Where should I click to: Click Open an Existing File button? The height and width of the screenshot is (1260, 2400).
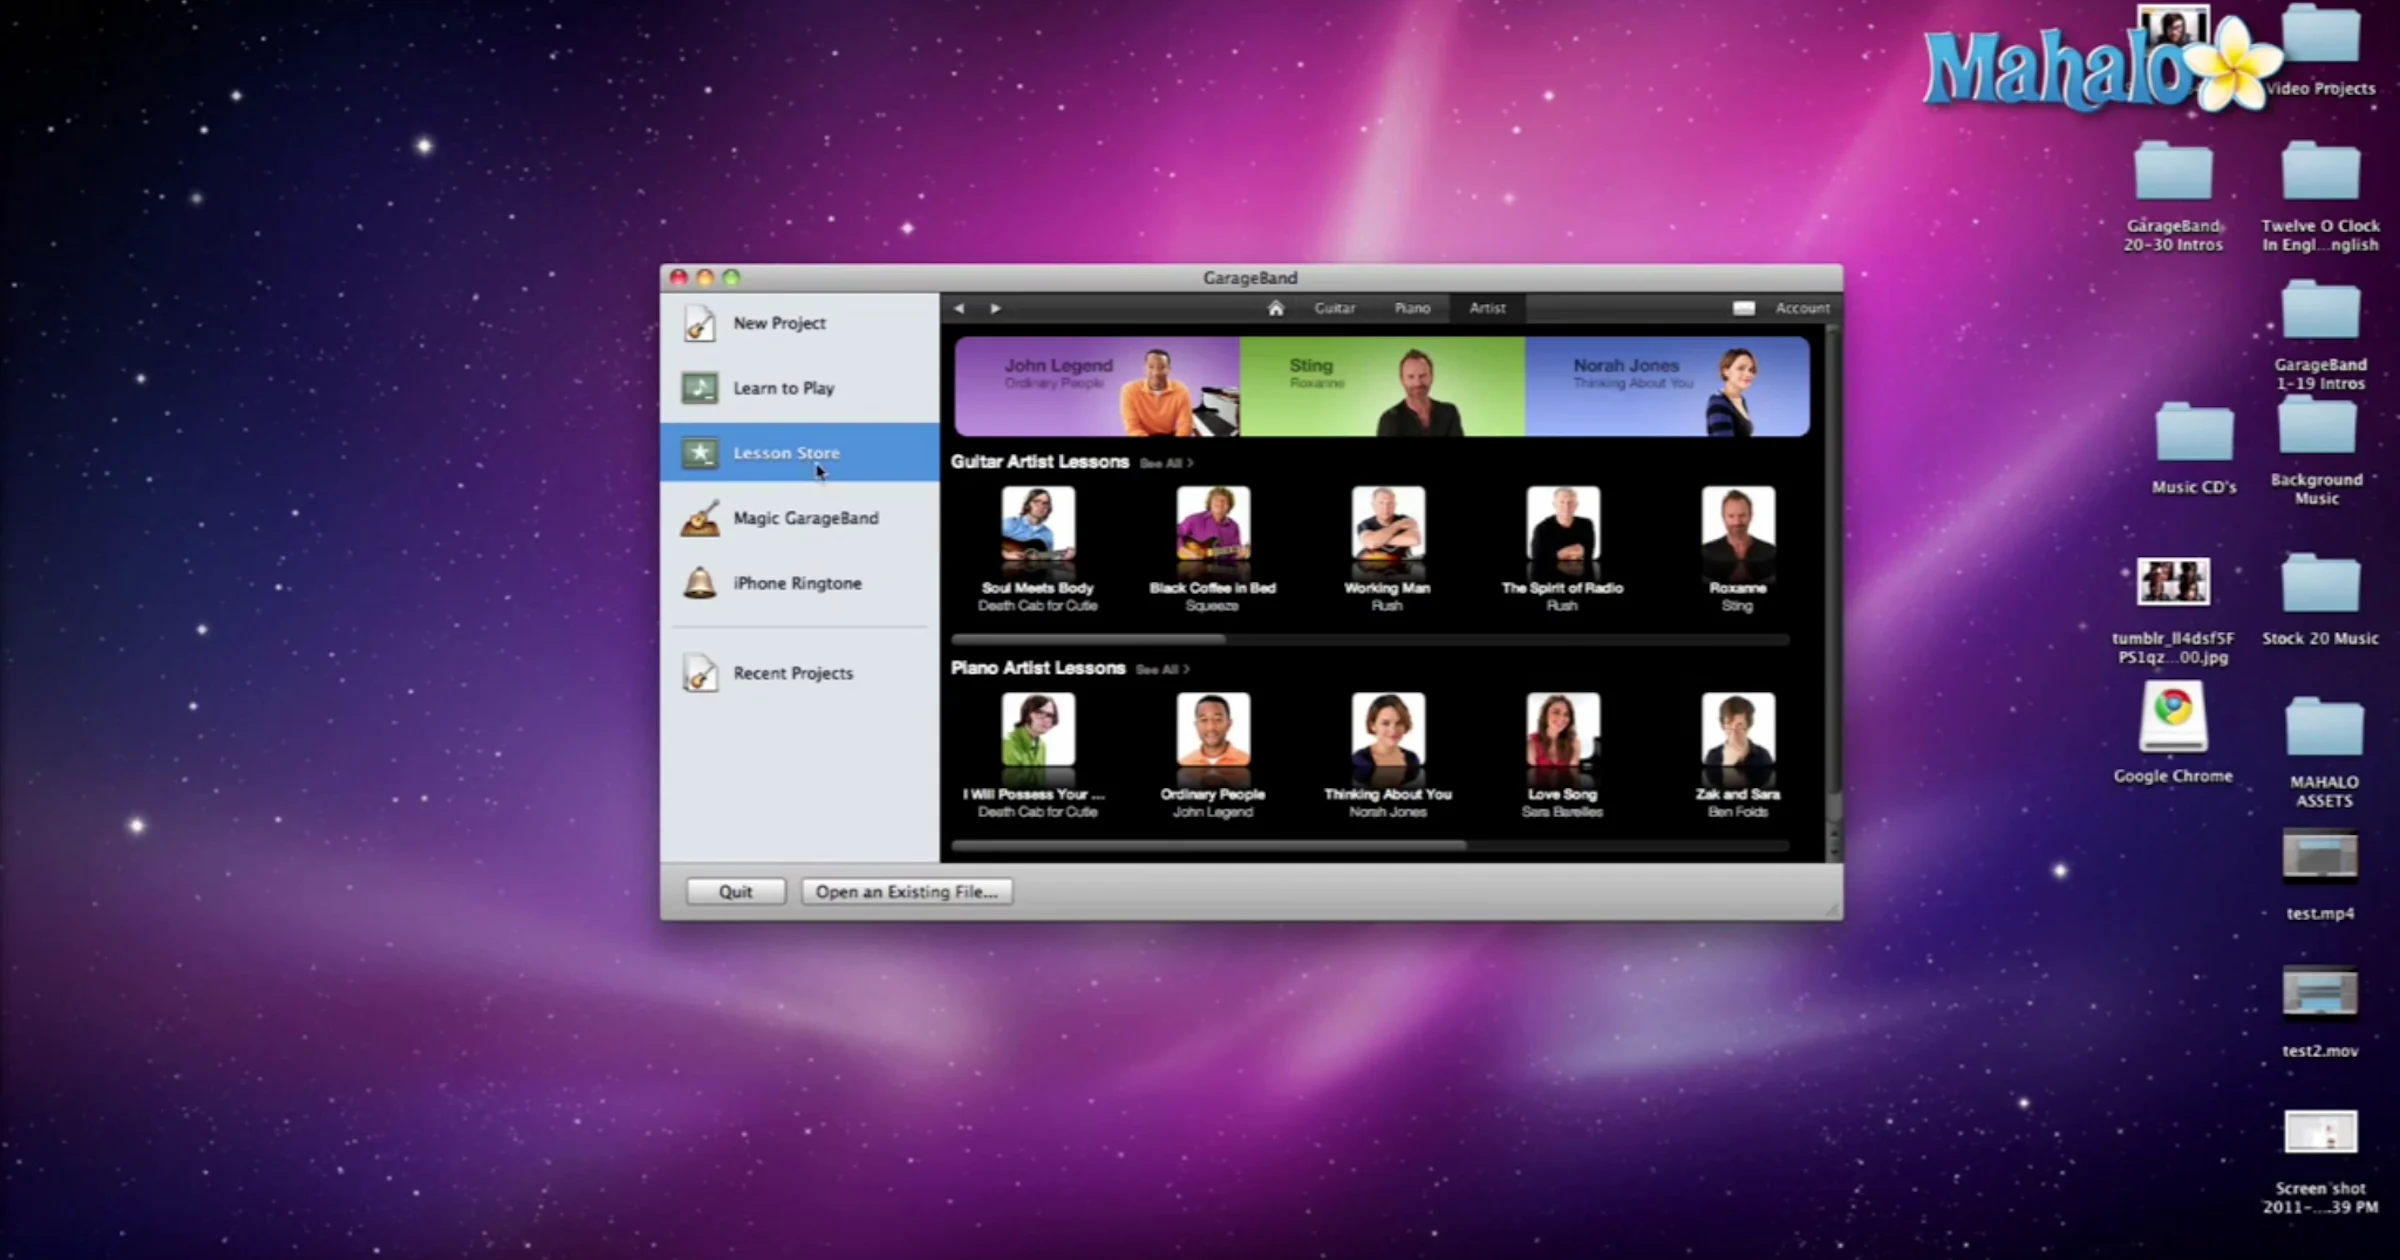[x=906, y=891]
